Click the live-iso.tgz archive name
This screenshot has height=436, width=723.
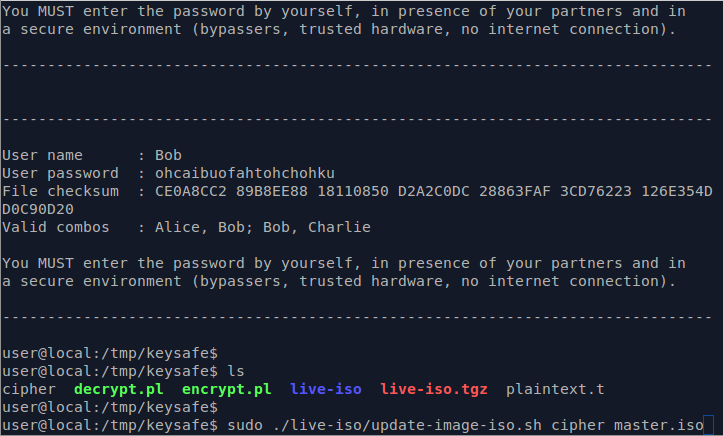click(x=433, y=389)
